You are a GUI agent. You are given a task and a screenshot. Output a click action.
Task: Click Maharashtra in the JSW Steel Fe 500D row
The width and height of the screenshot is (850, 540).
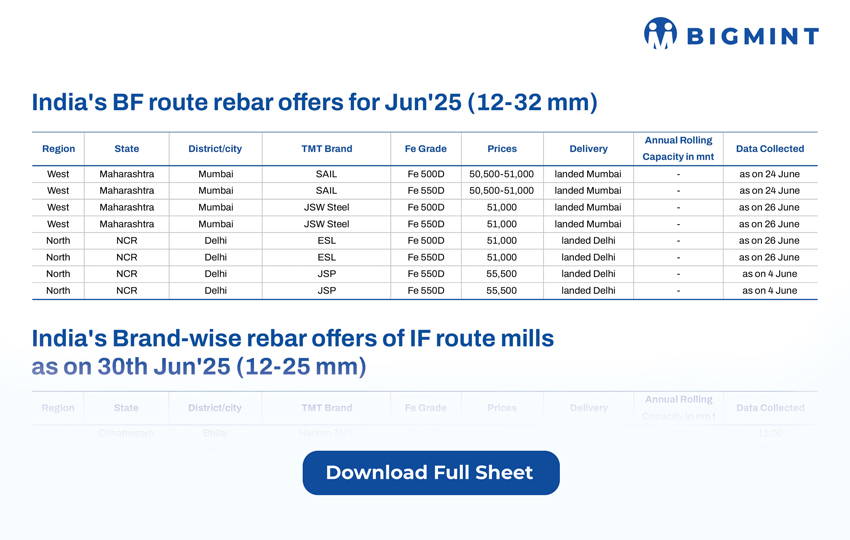click(x=127, y=208)
